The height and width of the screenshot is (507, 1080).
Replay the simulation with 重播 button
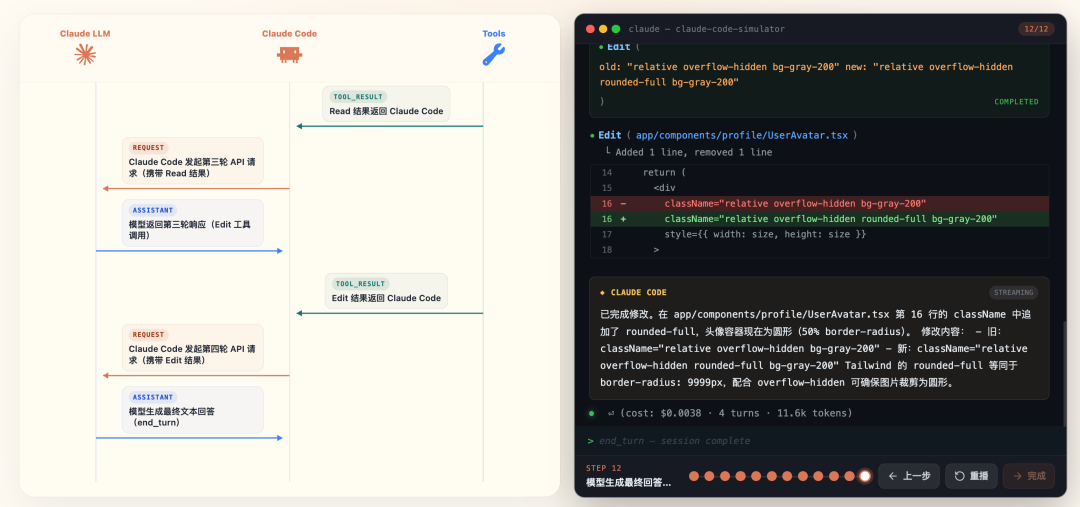(x=971, y=476)
